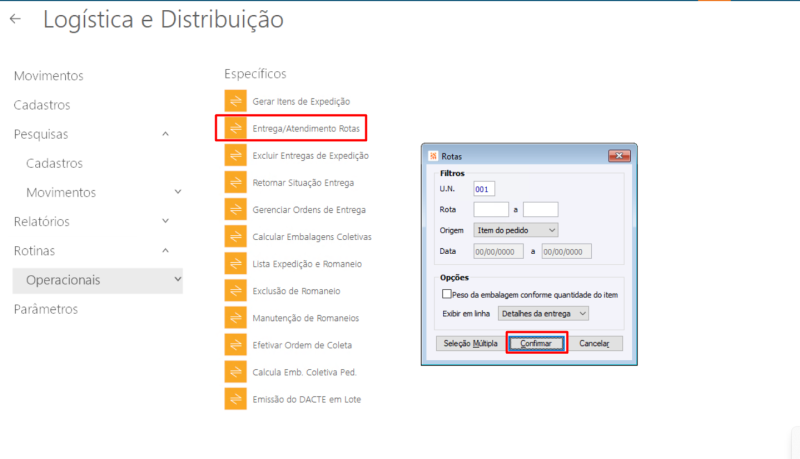Select Relatórios in sidebar
Screen dimensions: 800x459
[41, 221]
